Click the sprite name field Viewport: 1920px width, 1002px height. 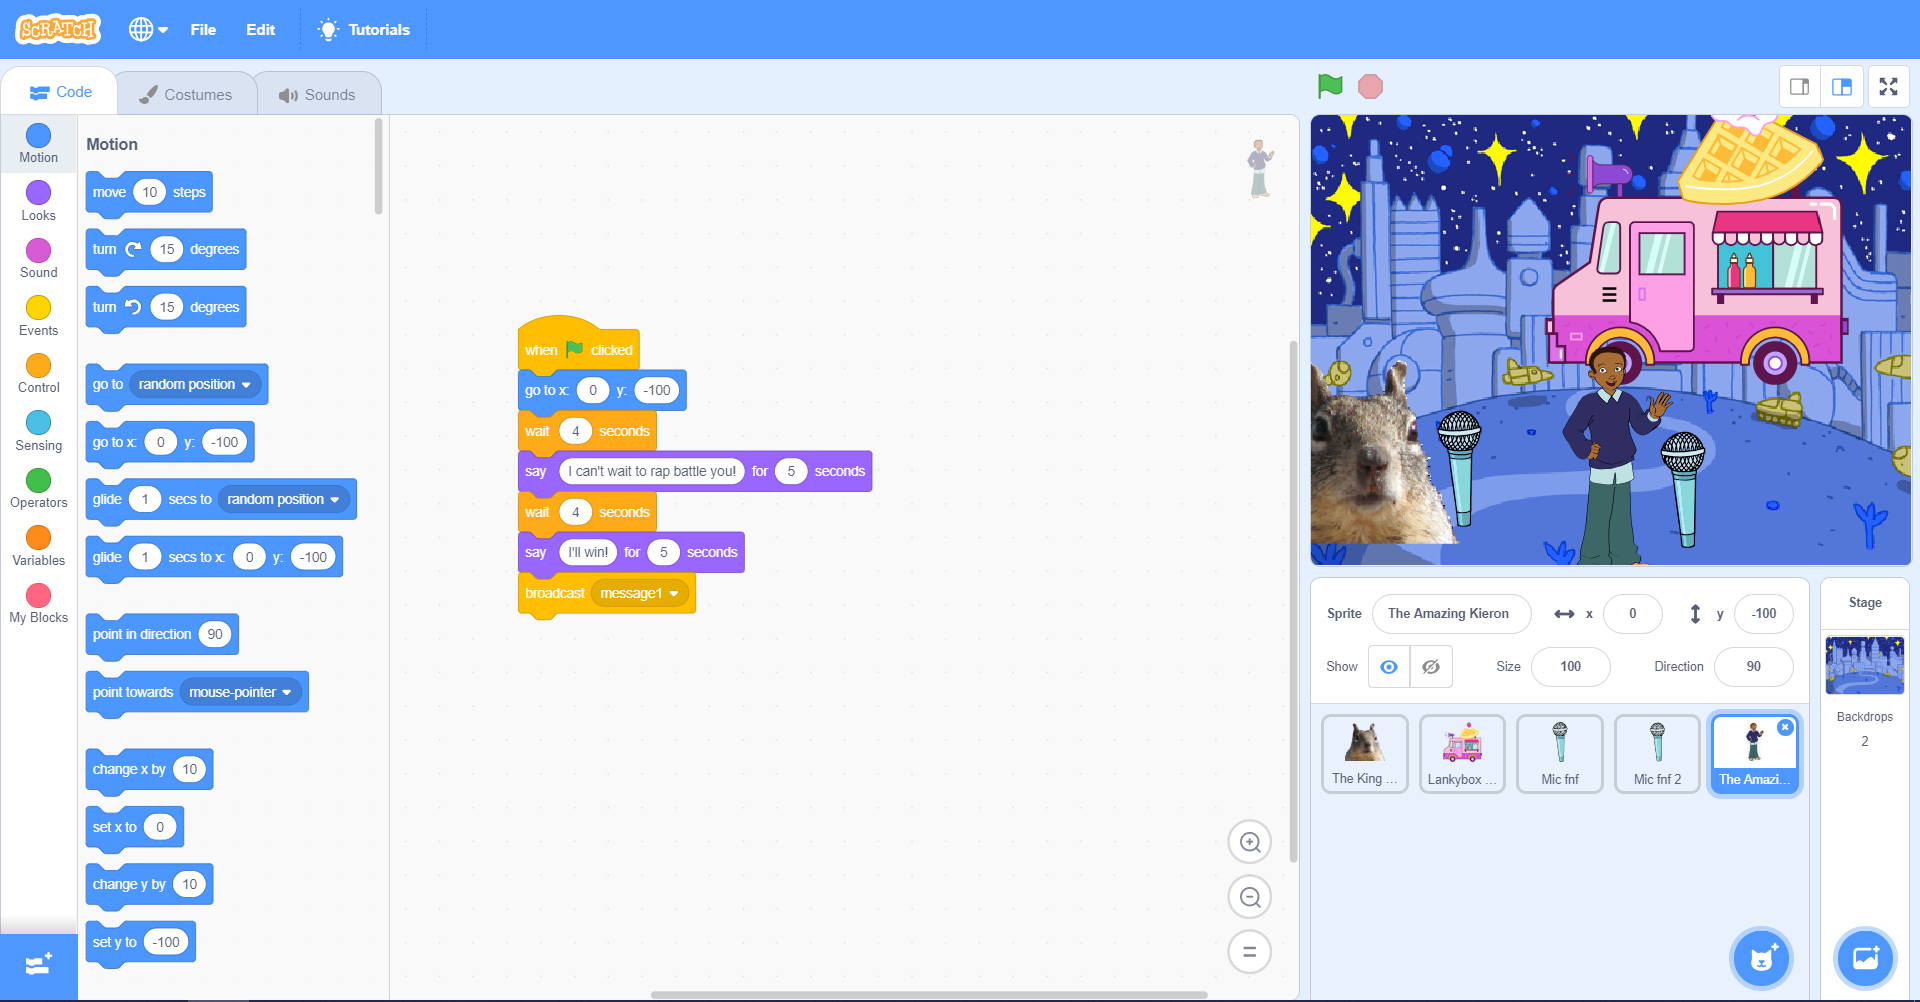coord(1451,614)
